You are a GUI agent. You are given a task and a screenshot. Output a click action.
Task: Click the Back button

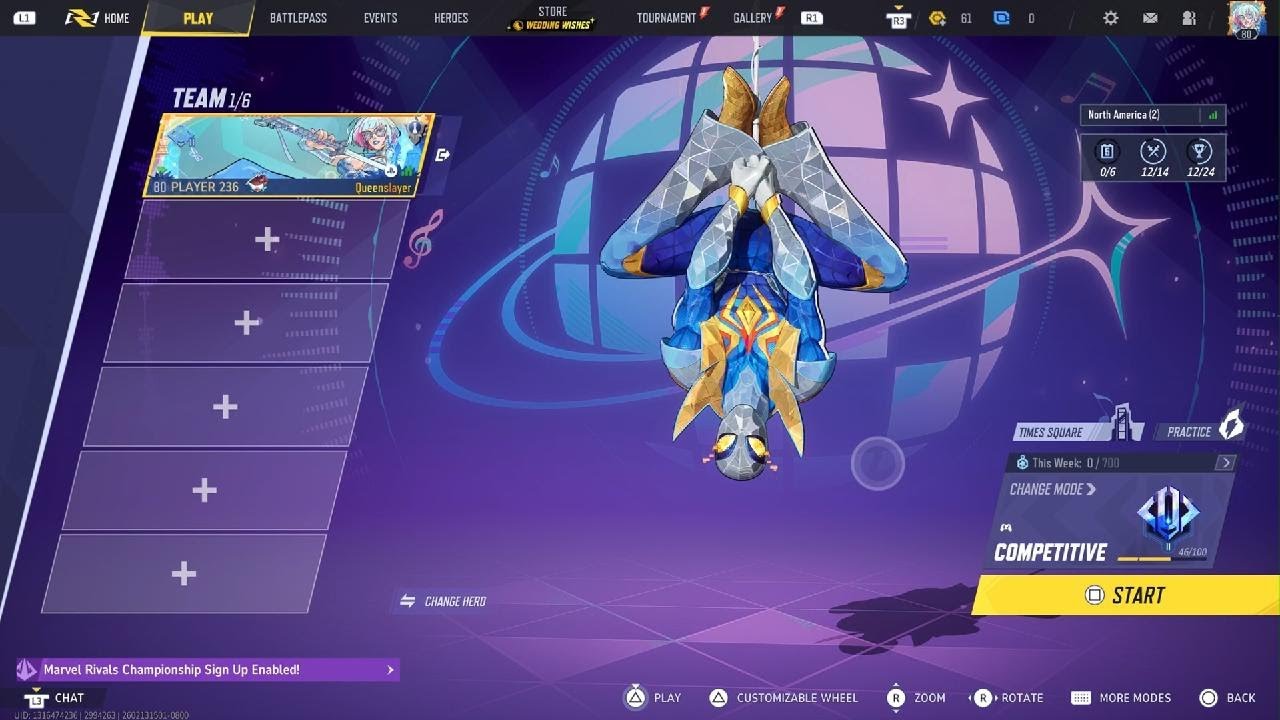[x=1227, y=698]
